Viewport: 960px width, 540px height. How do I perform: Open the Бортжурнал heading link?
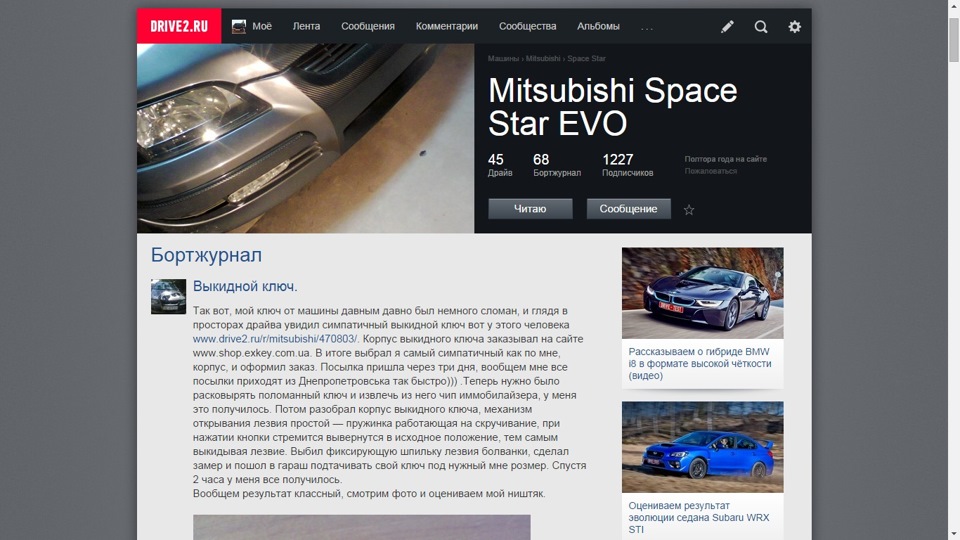pos(206,255)
